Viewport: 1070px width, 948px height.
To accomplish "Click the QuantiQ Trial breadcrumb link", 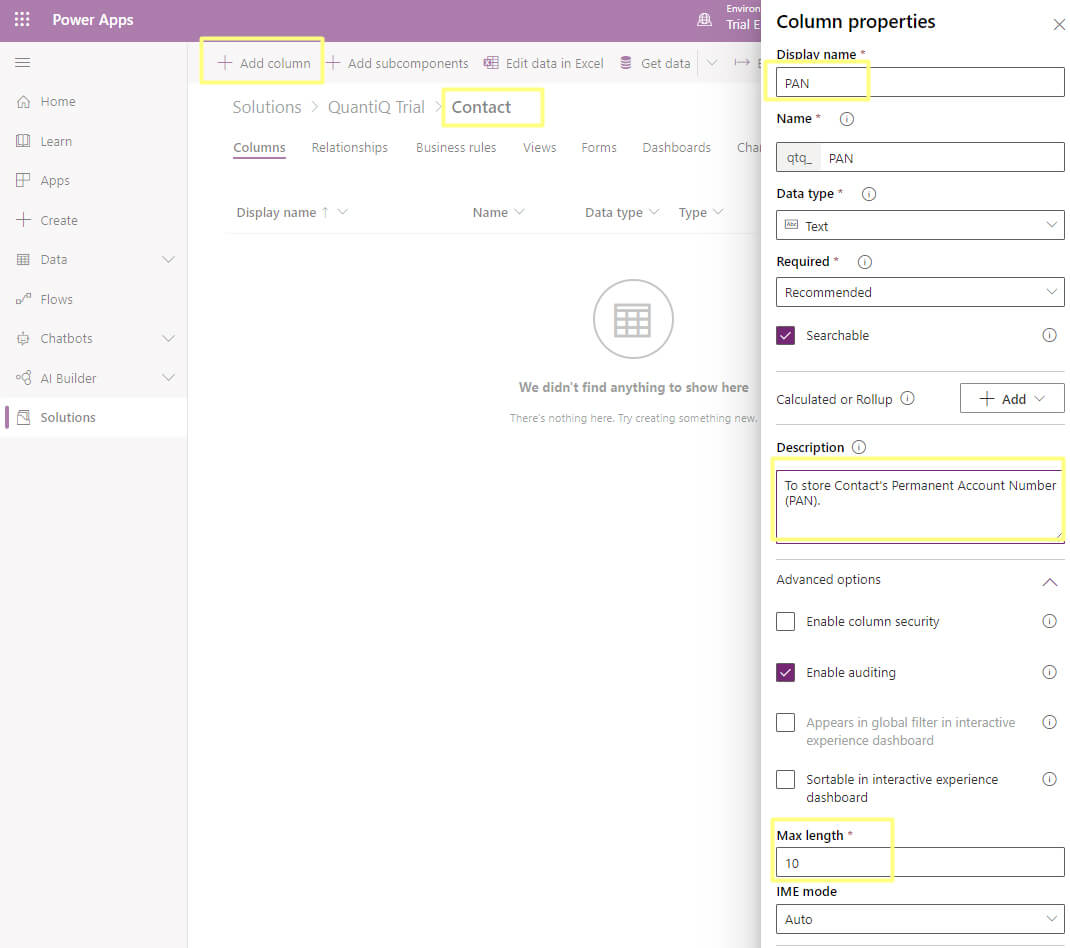I will [x=377, y=106].
